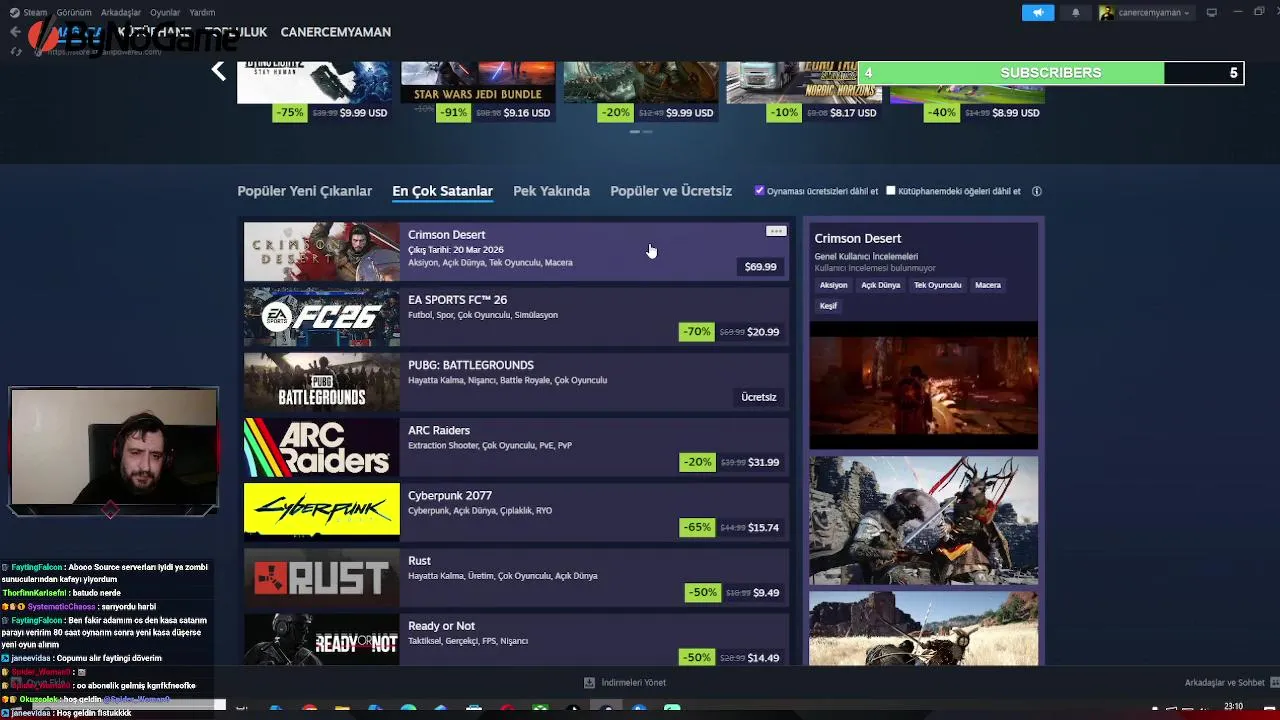Open the three-dots options on Crimson Desert row
Viewport: 1280px width, 720px height.
(x=776, y=231)
